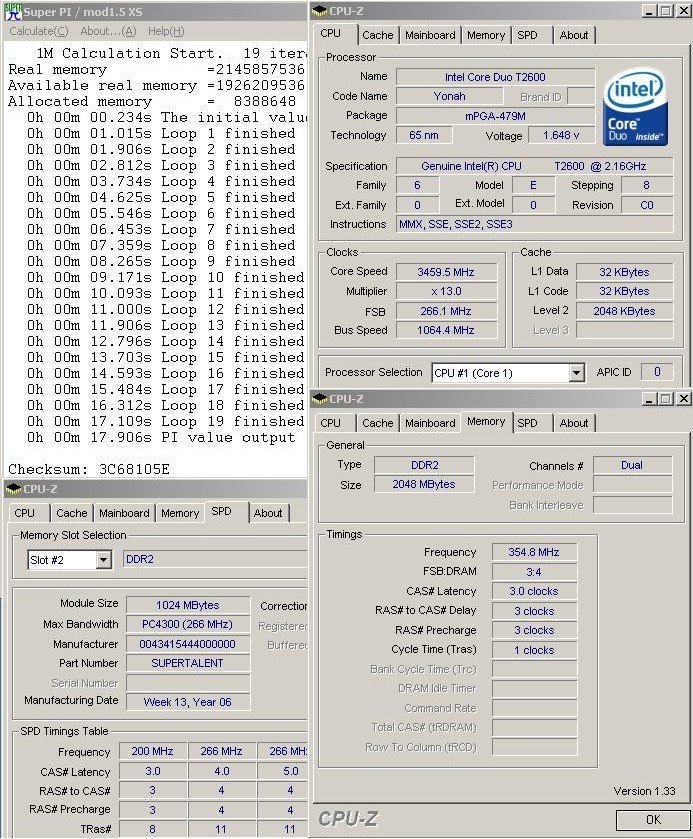Select SPD tab in CPU-Z Memory window
The width and height of the screenshot is (693, 839).
(527, 423)
